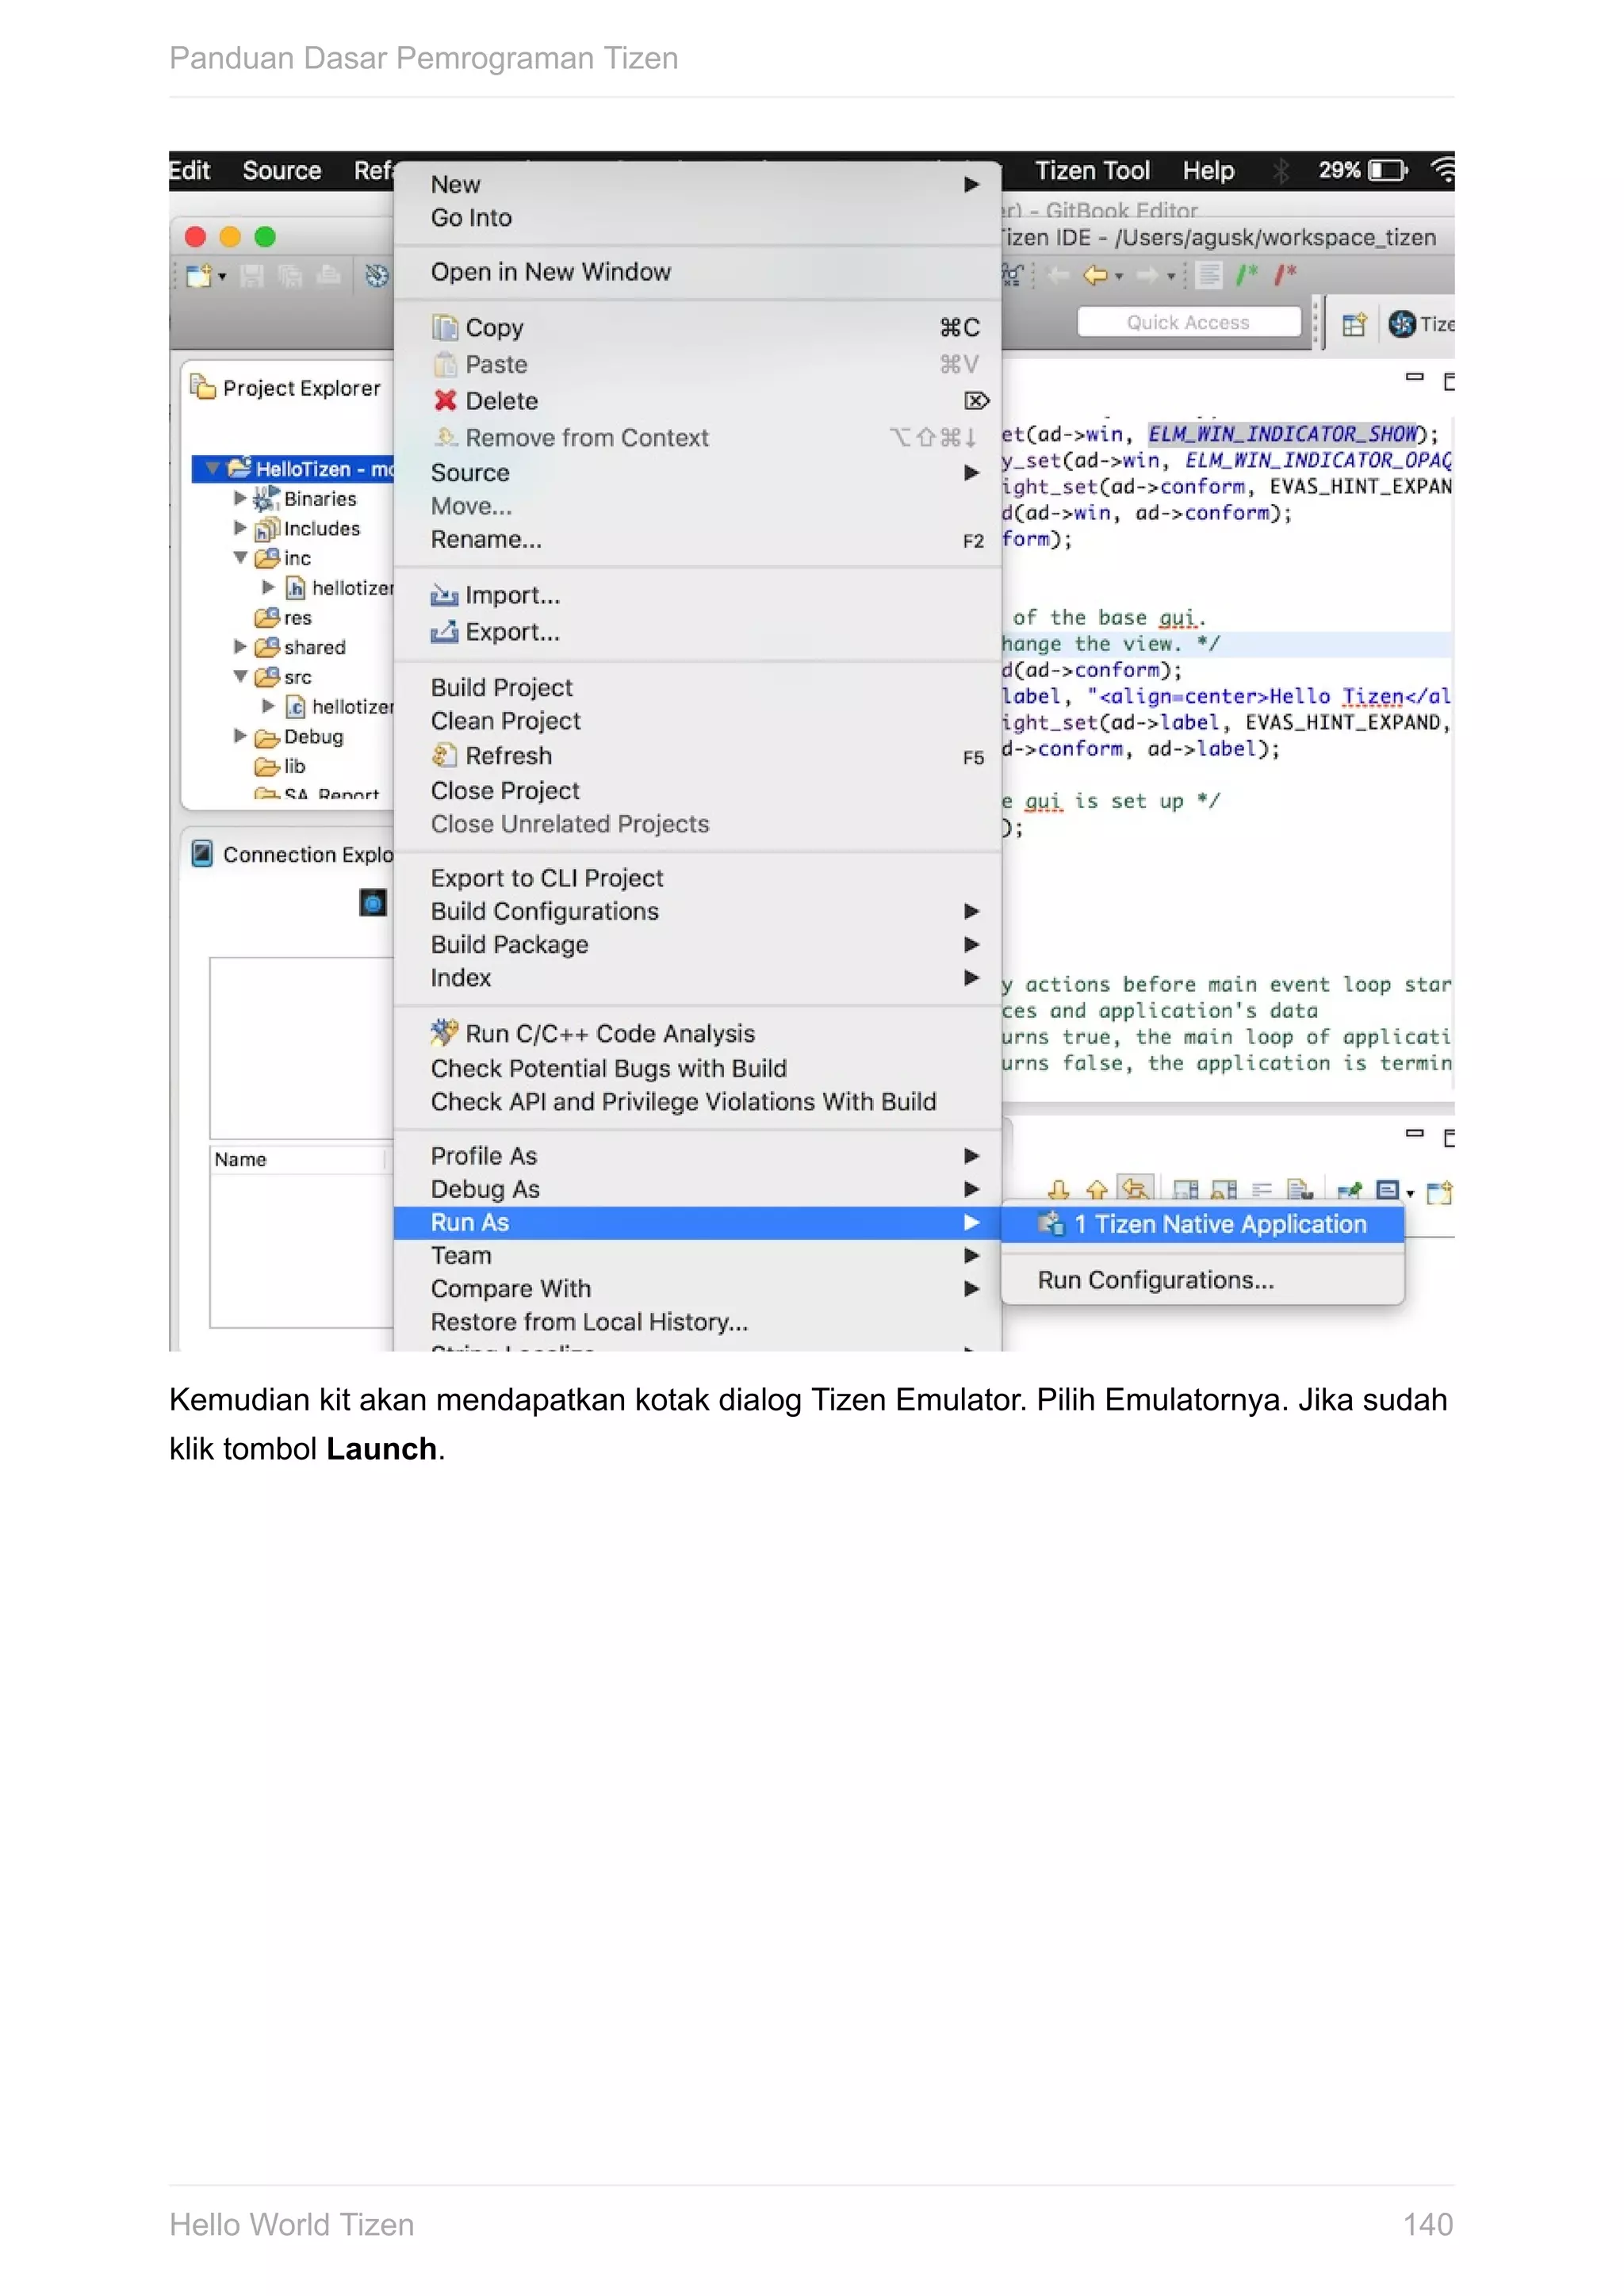Choose Check API and Privilege Violations entry

pyautogui.click(x=697, y=1102)
